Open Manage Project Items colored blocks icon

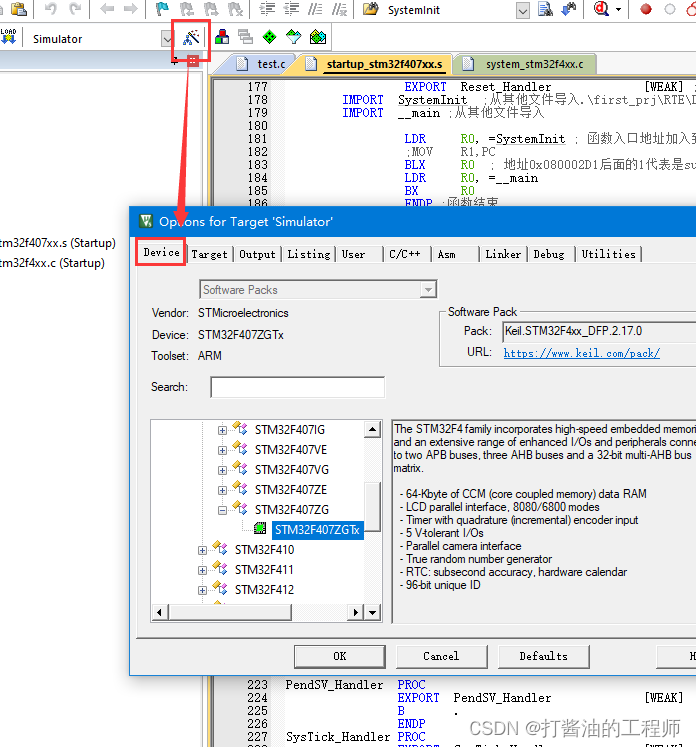click(222, 37)
